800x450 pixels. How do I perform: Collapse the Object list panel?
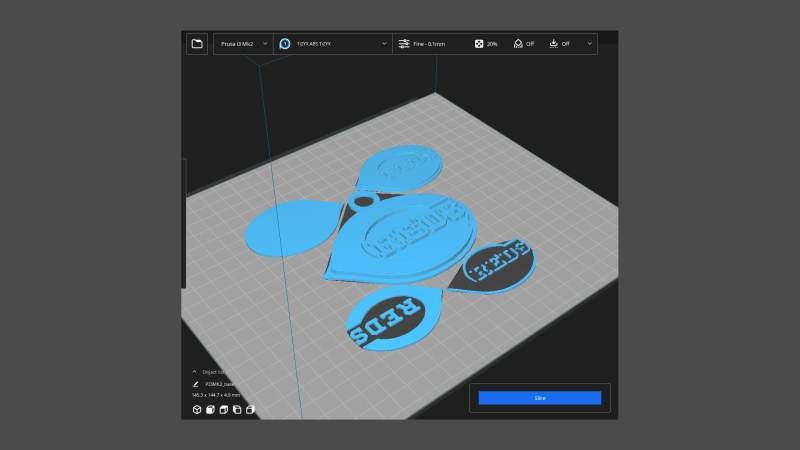click(x=194, y=372)
